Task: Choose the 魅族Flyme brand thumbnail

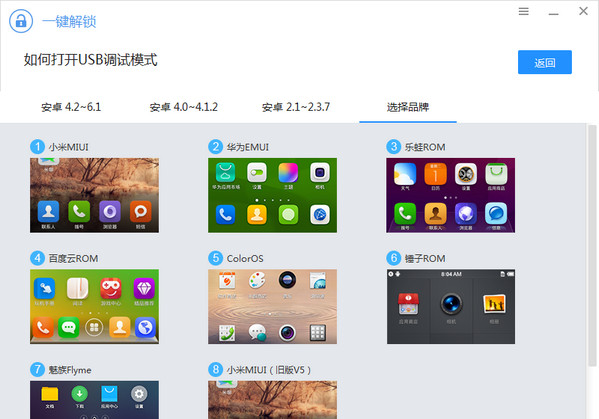Action: [94, 400]
